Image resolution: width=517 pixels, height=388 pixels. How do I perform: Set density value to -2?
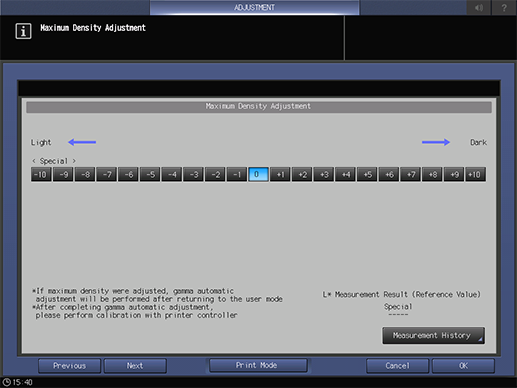point(215,174)
